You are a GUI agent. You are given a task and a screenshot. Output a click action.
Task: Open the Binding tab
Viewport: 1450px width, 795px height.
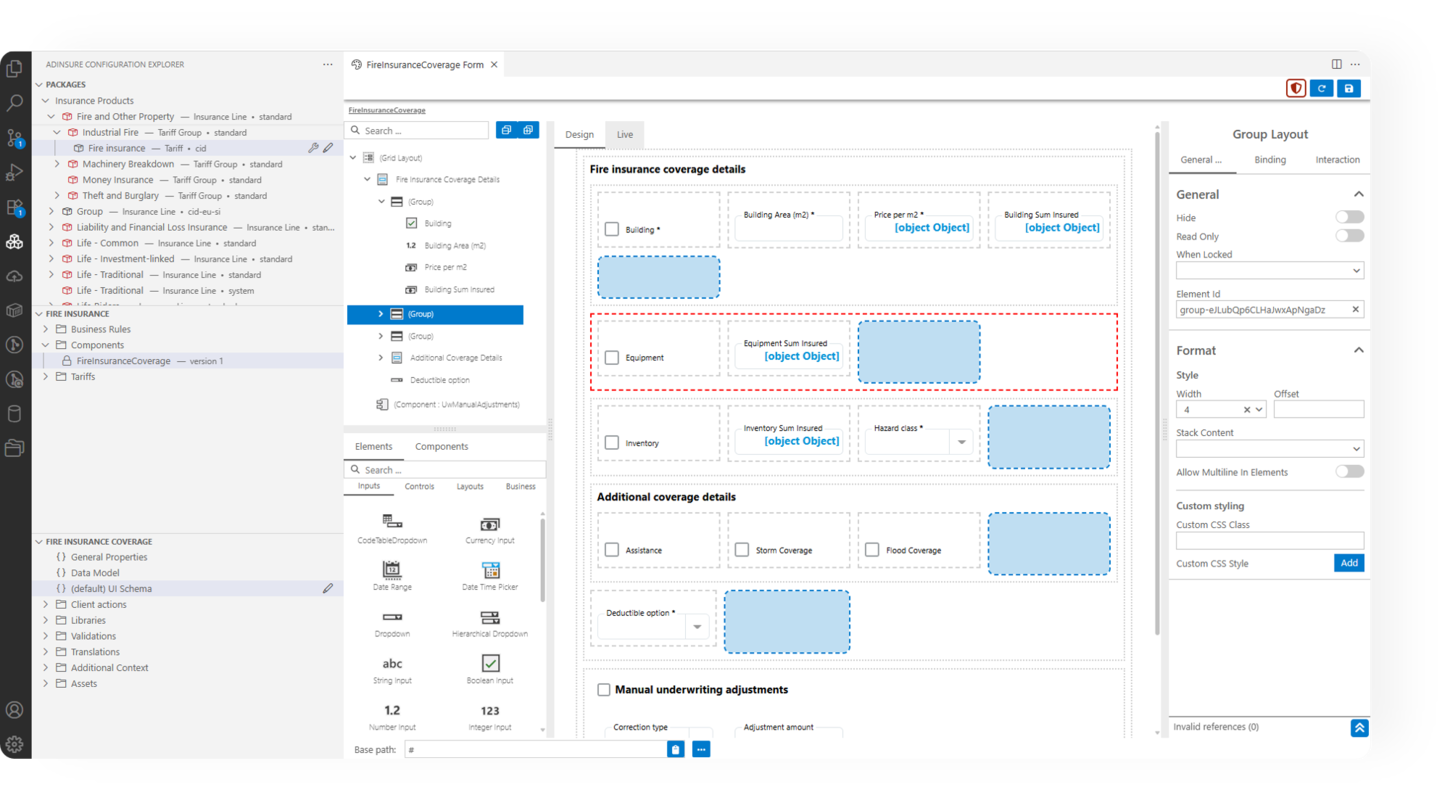pos(1270,160)
